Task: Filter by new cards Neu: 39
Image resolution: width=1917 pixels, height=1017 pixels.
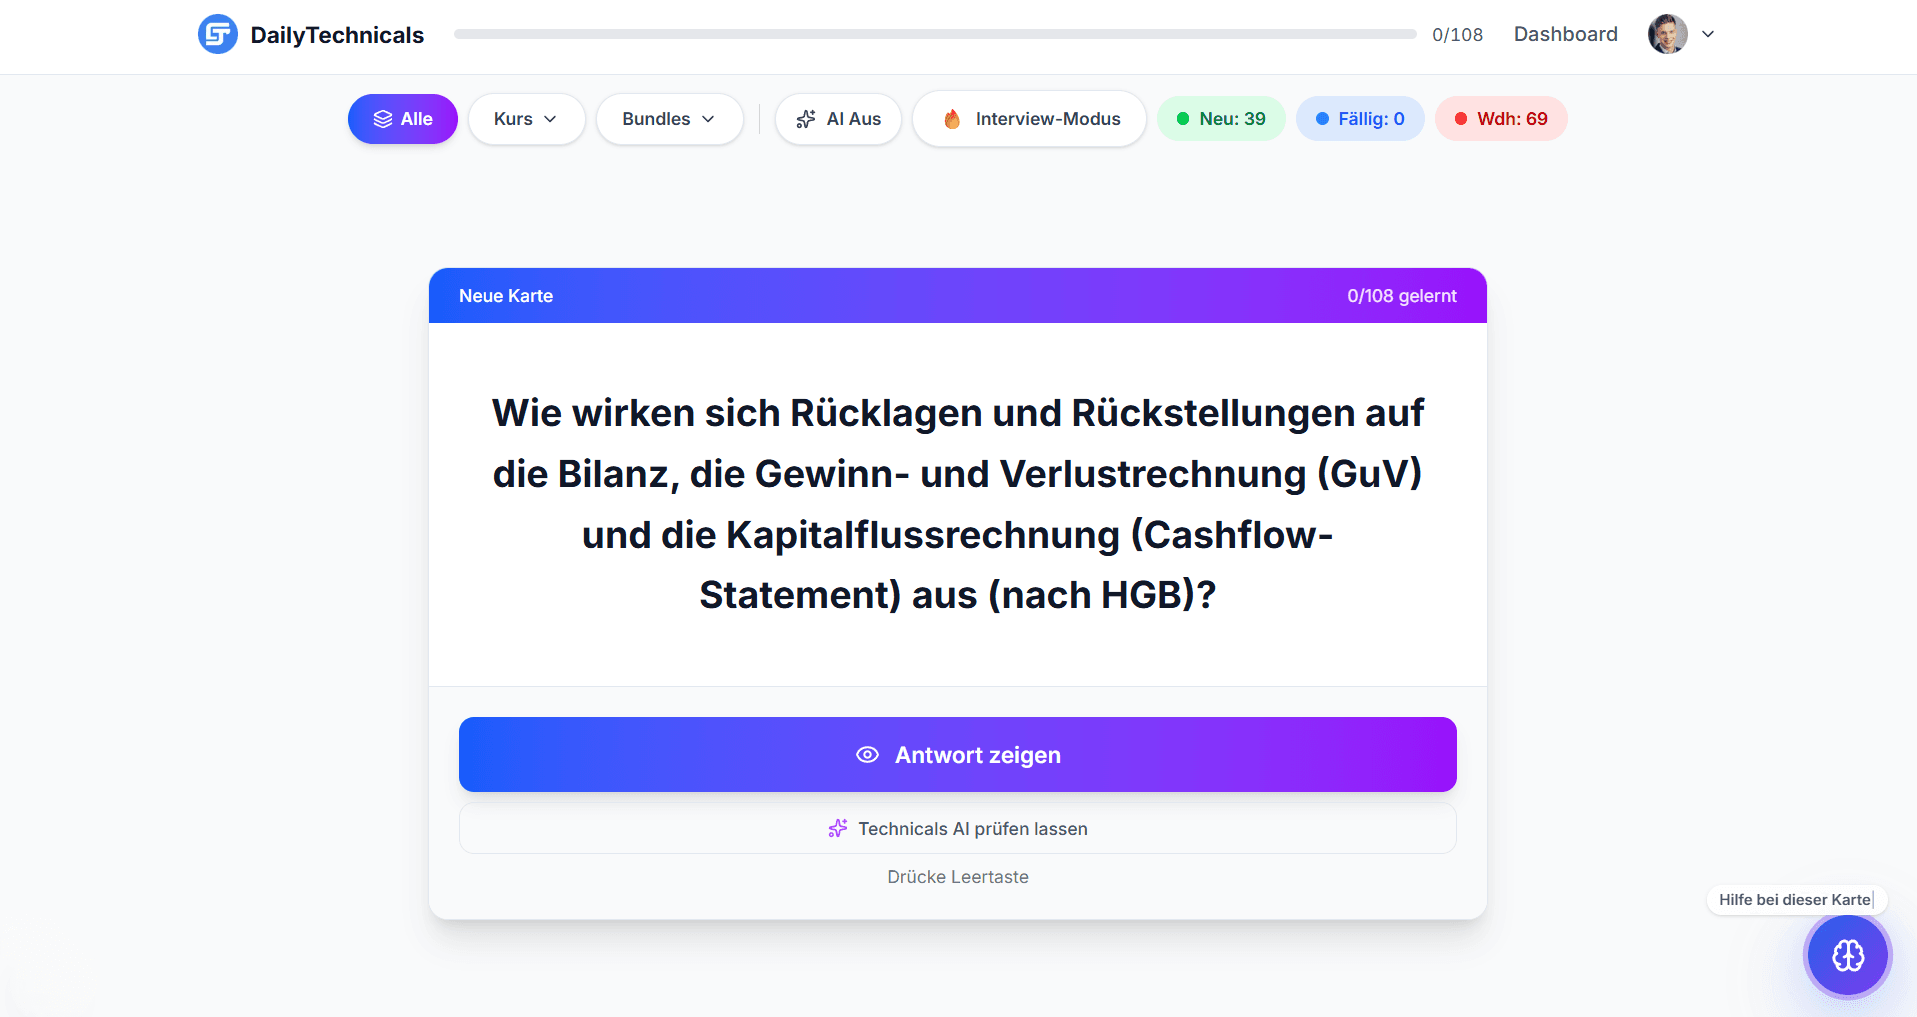Action: click(x=1221, y=119)
